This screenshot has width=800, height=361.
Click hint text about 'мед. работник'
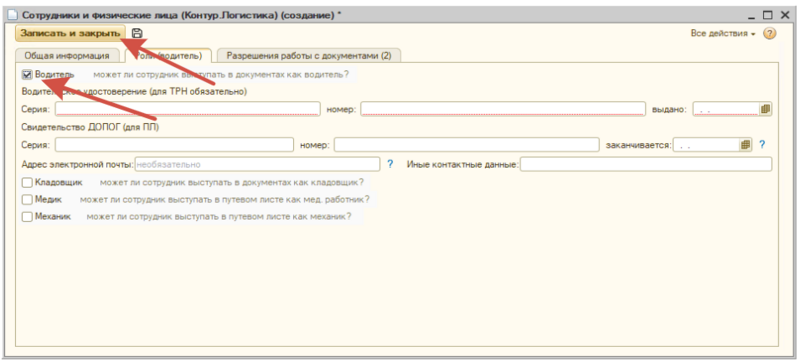(x=224, y=199)
